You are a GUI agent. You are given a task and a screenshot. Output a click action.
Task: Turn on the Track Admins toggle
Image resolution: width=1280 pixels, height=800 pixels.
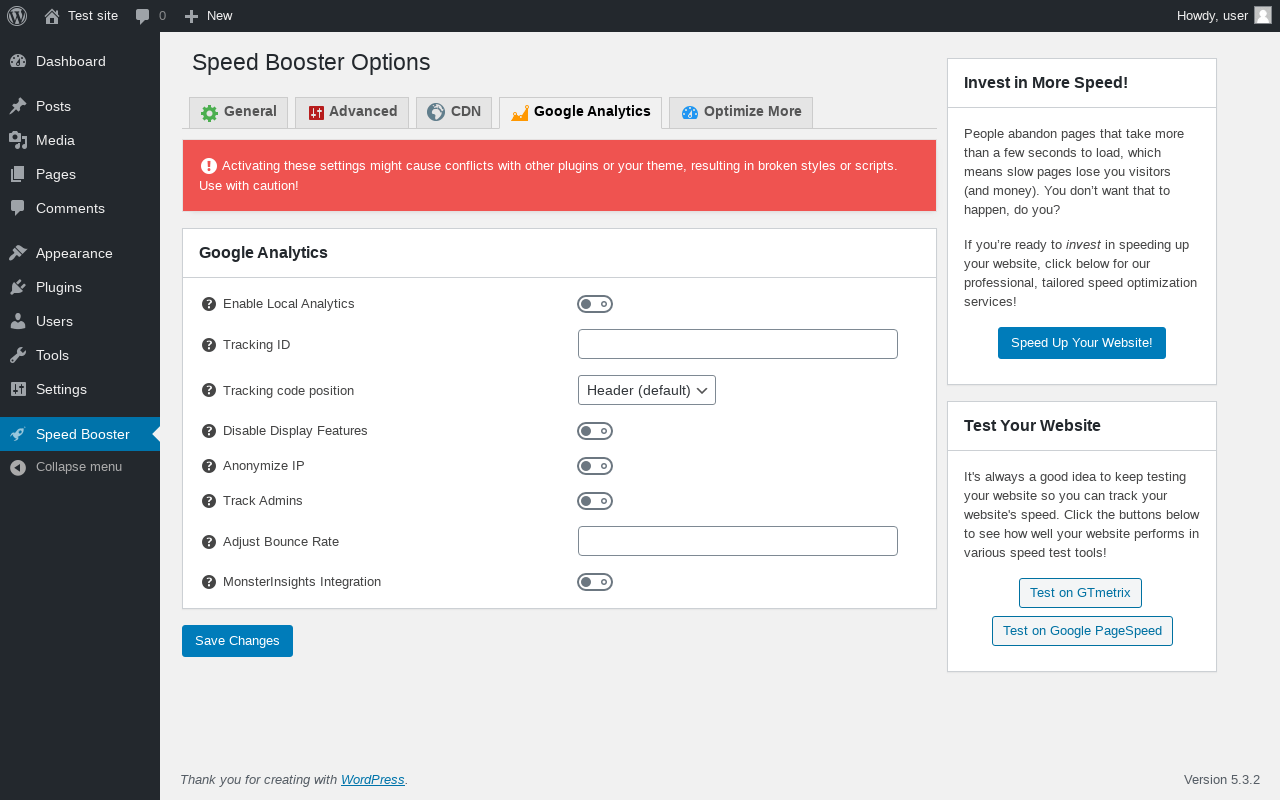click(595, 501)
